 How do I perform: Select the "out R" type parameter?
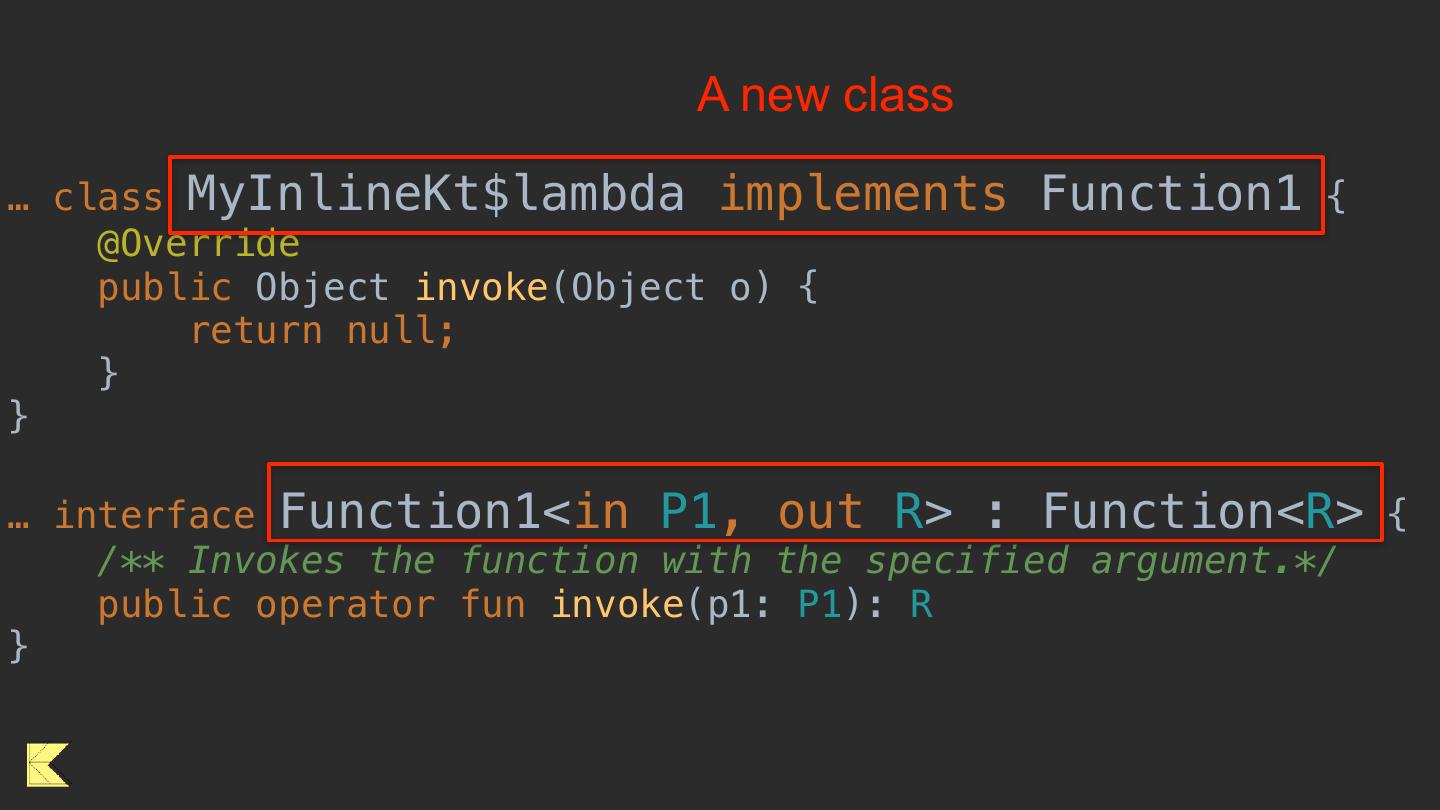pyautogui.click(x=849, y=511)
